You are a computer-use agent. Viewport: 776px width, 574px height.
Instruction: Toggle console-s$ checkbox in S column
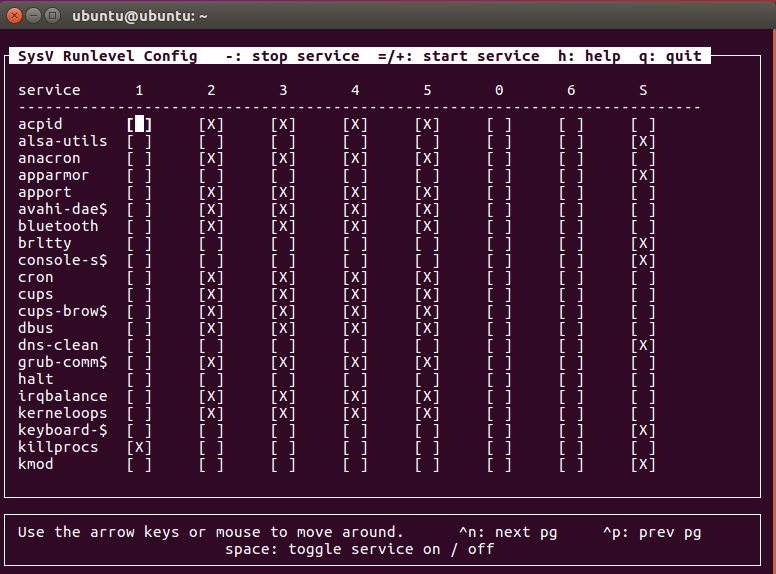tap(643, 260)
